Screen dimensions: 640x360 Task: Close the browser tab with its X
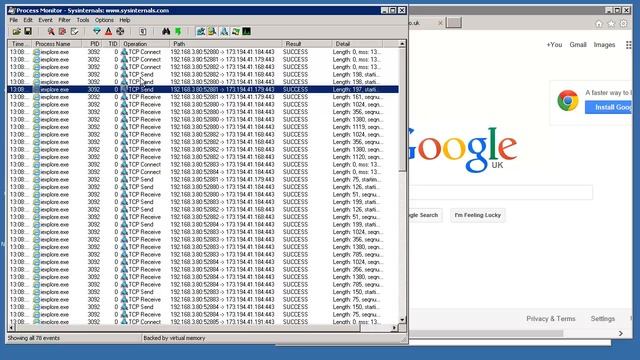tap(440, 23)
